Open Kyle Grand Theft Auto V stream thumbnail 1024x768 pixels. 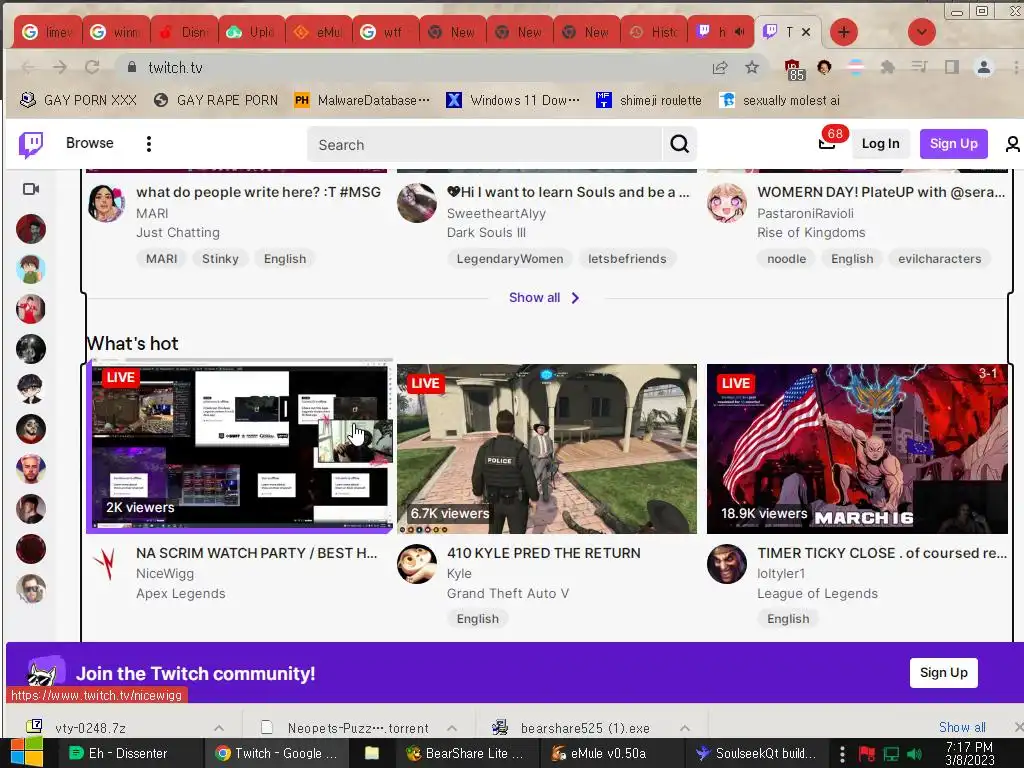pos(547,449)
